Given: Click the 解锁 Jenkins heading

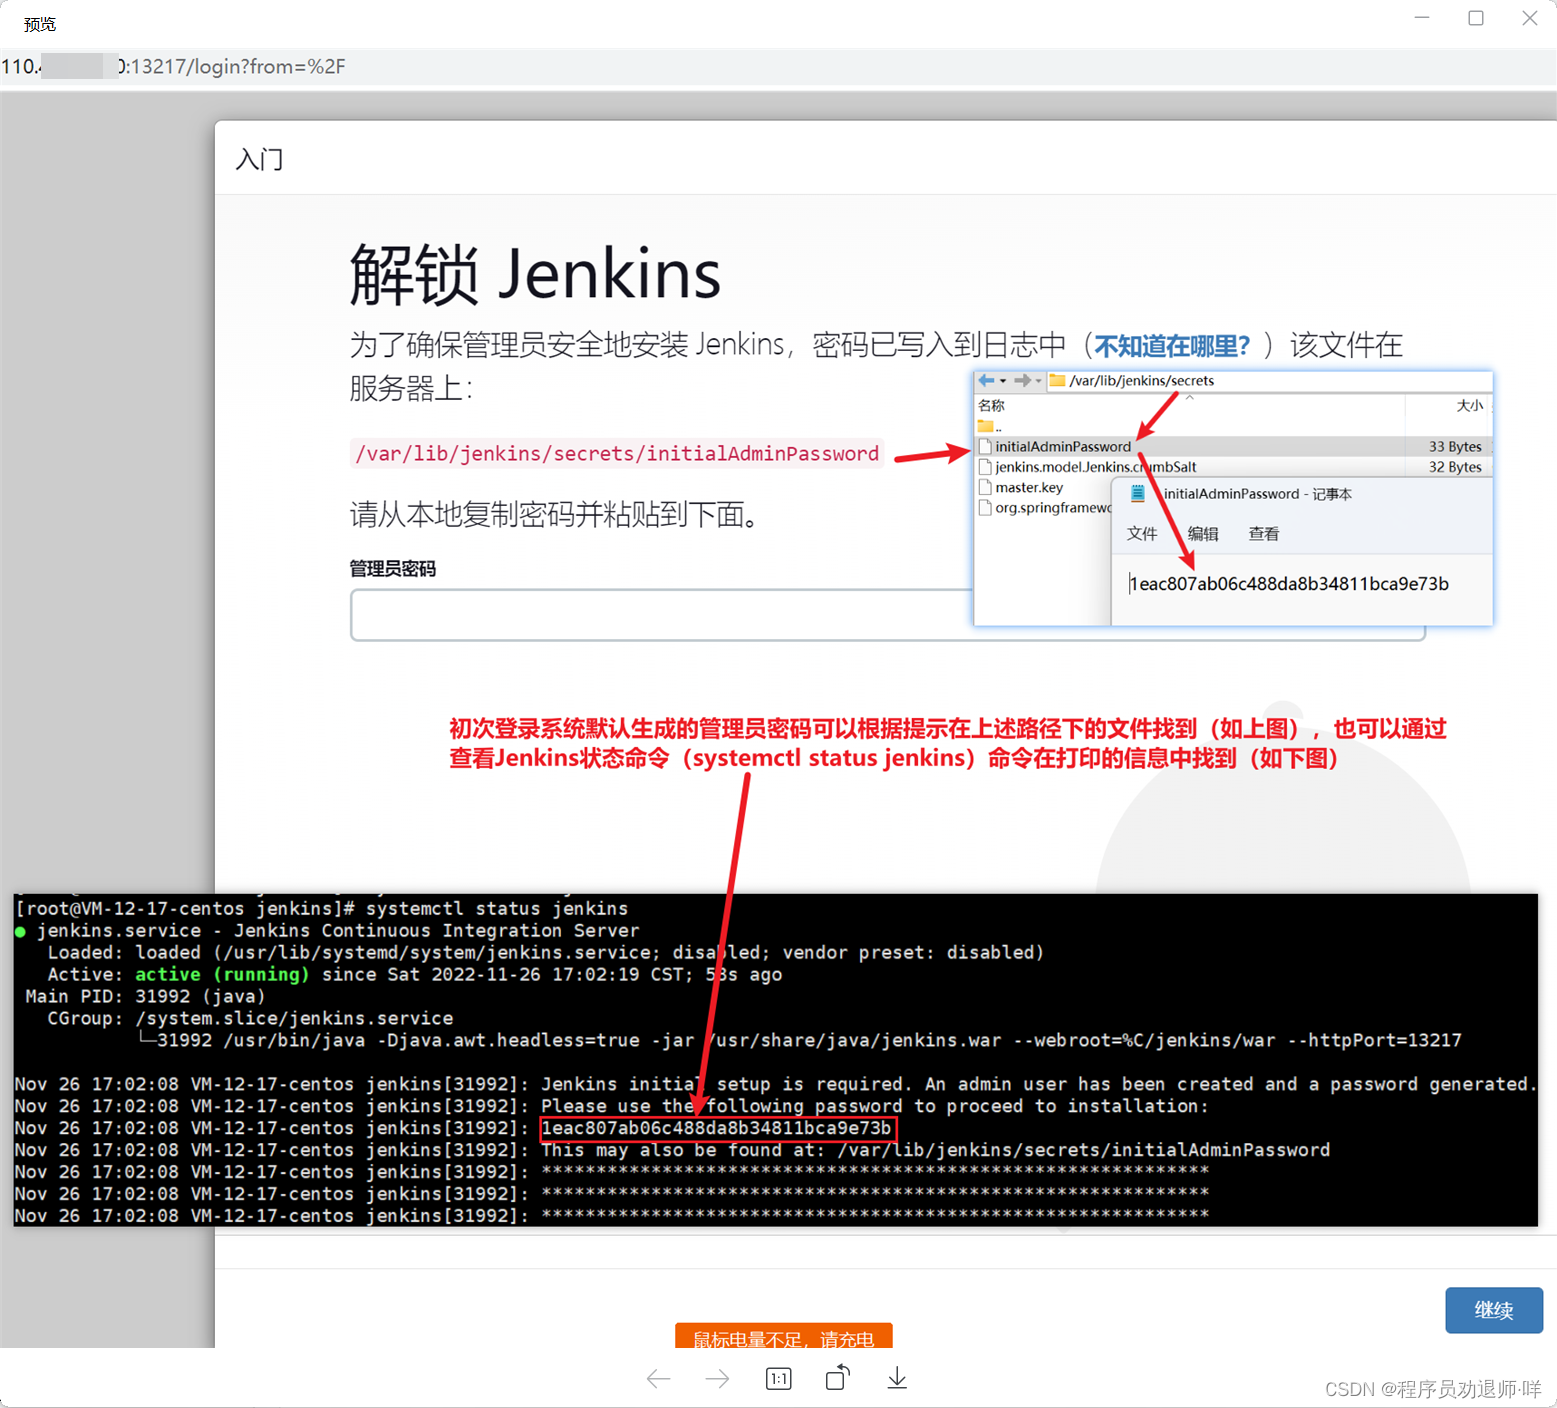Looking at the screenshot, I should tap(535, 274).
